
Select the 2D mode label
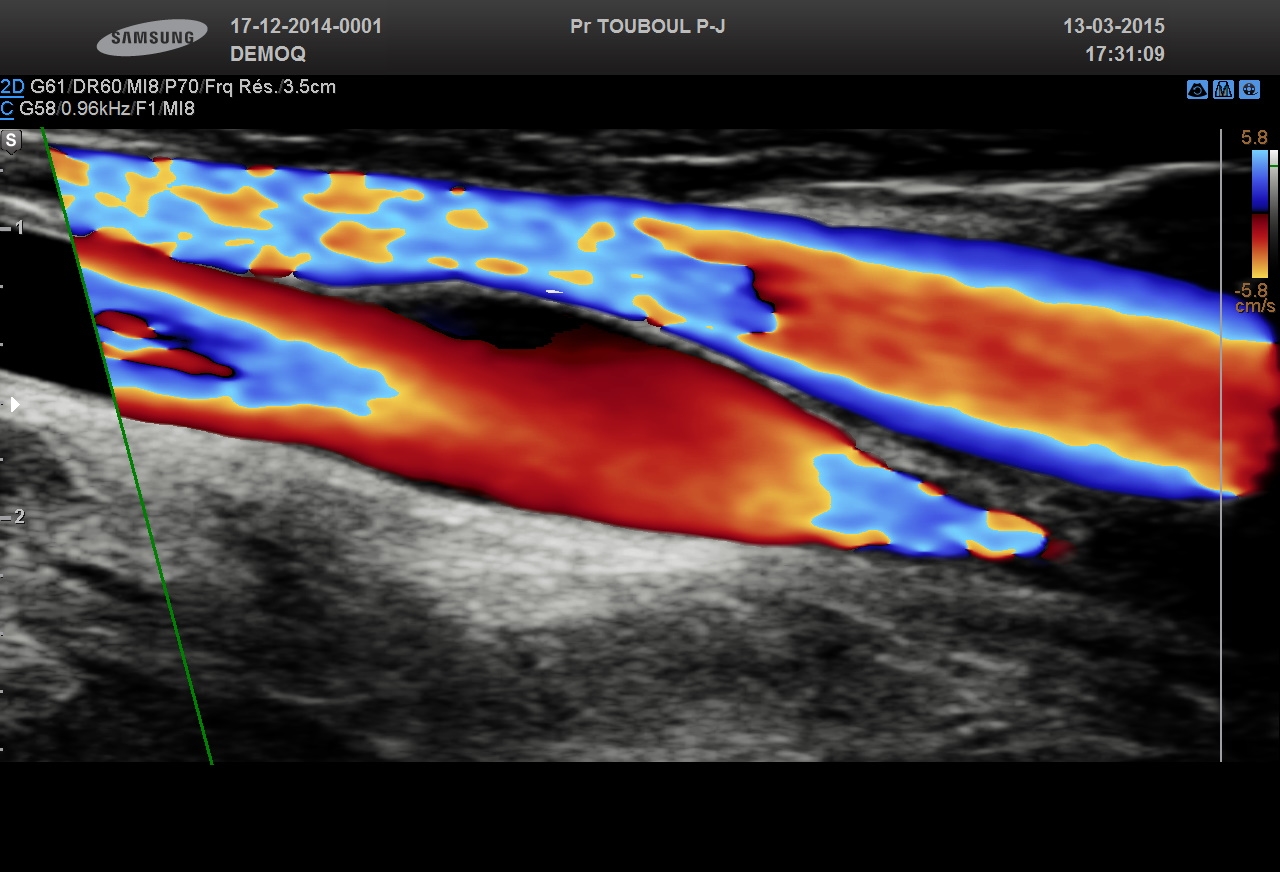(12, 87)
